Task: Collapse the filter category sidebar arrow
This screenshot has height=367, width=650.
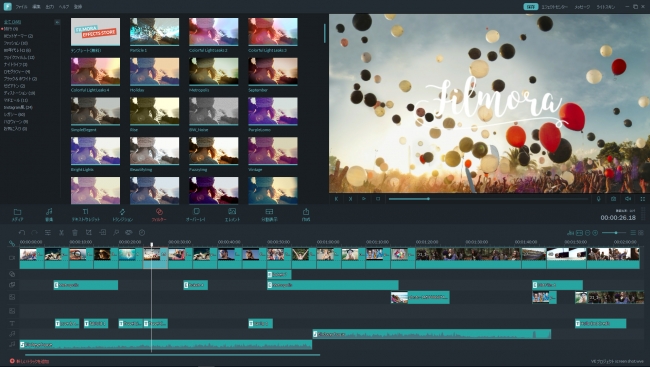Action: [57, 22]
